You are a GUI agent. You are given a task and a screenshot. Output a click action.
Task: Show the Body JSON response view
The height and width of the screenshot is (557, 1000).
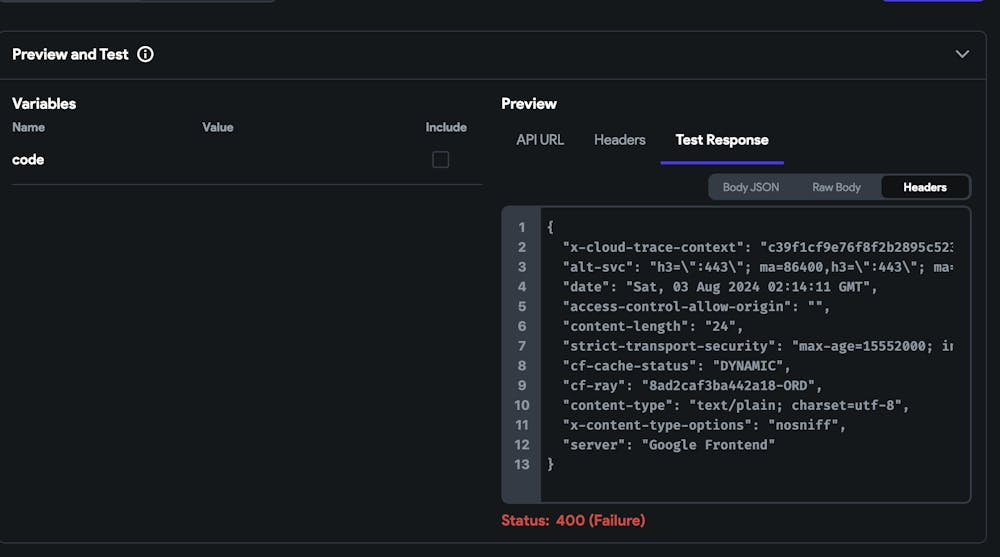[x=751, y=187]
